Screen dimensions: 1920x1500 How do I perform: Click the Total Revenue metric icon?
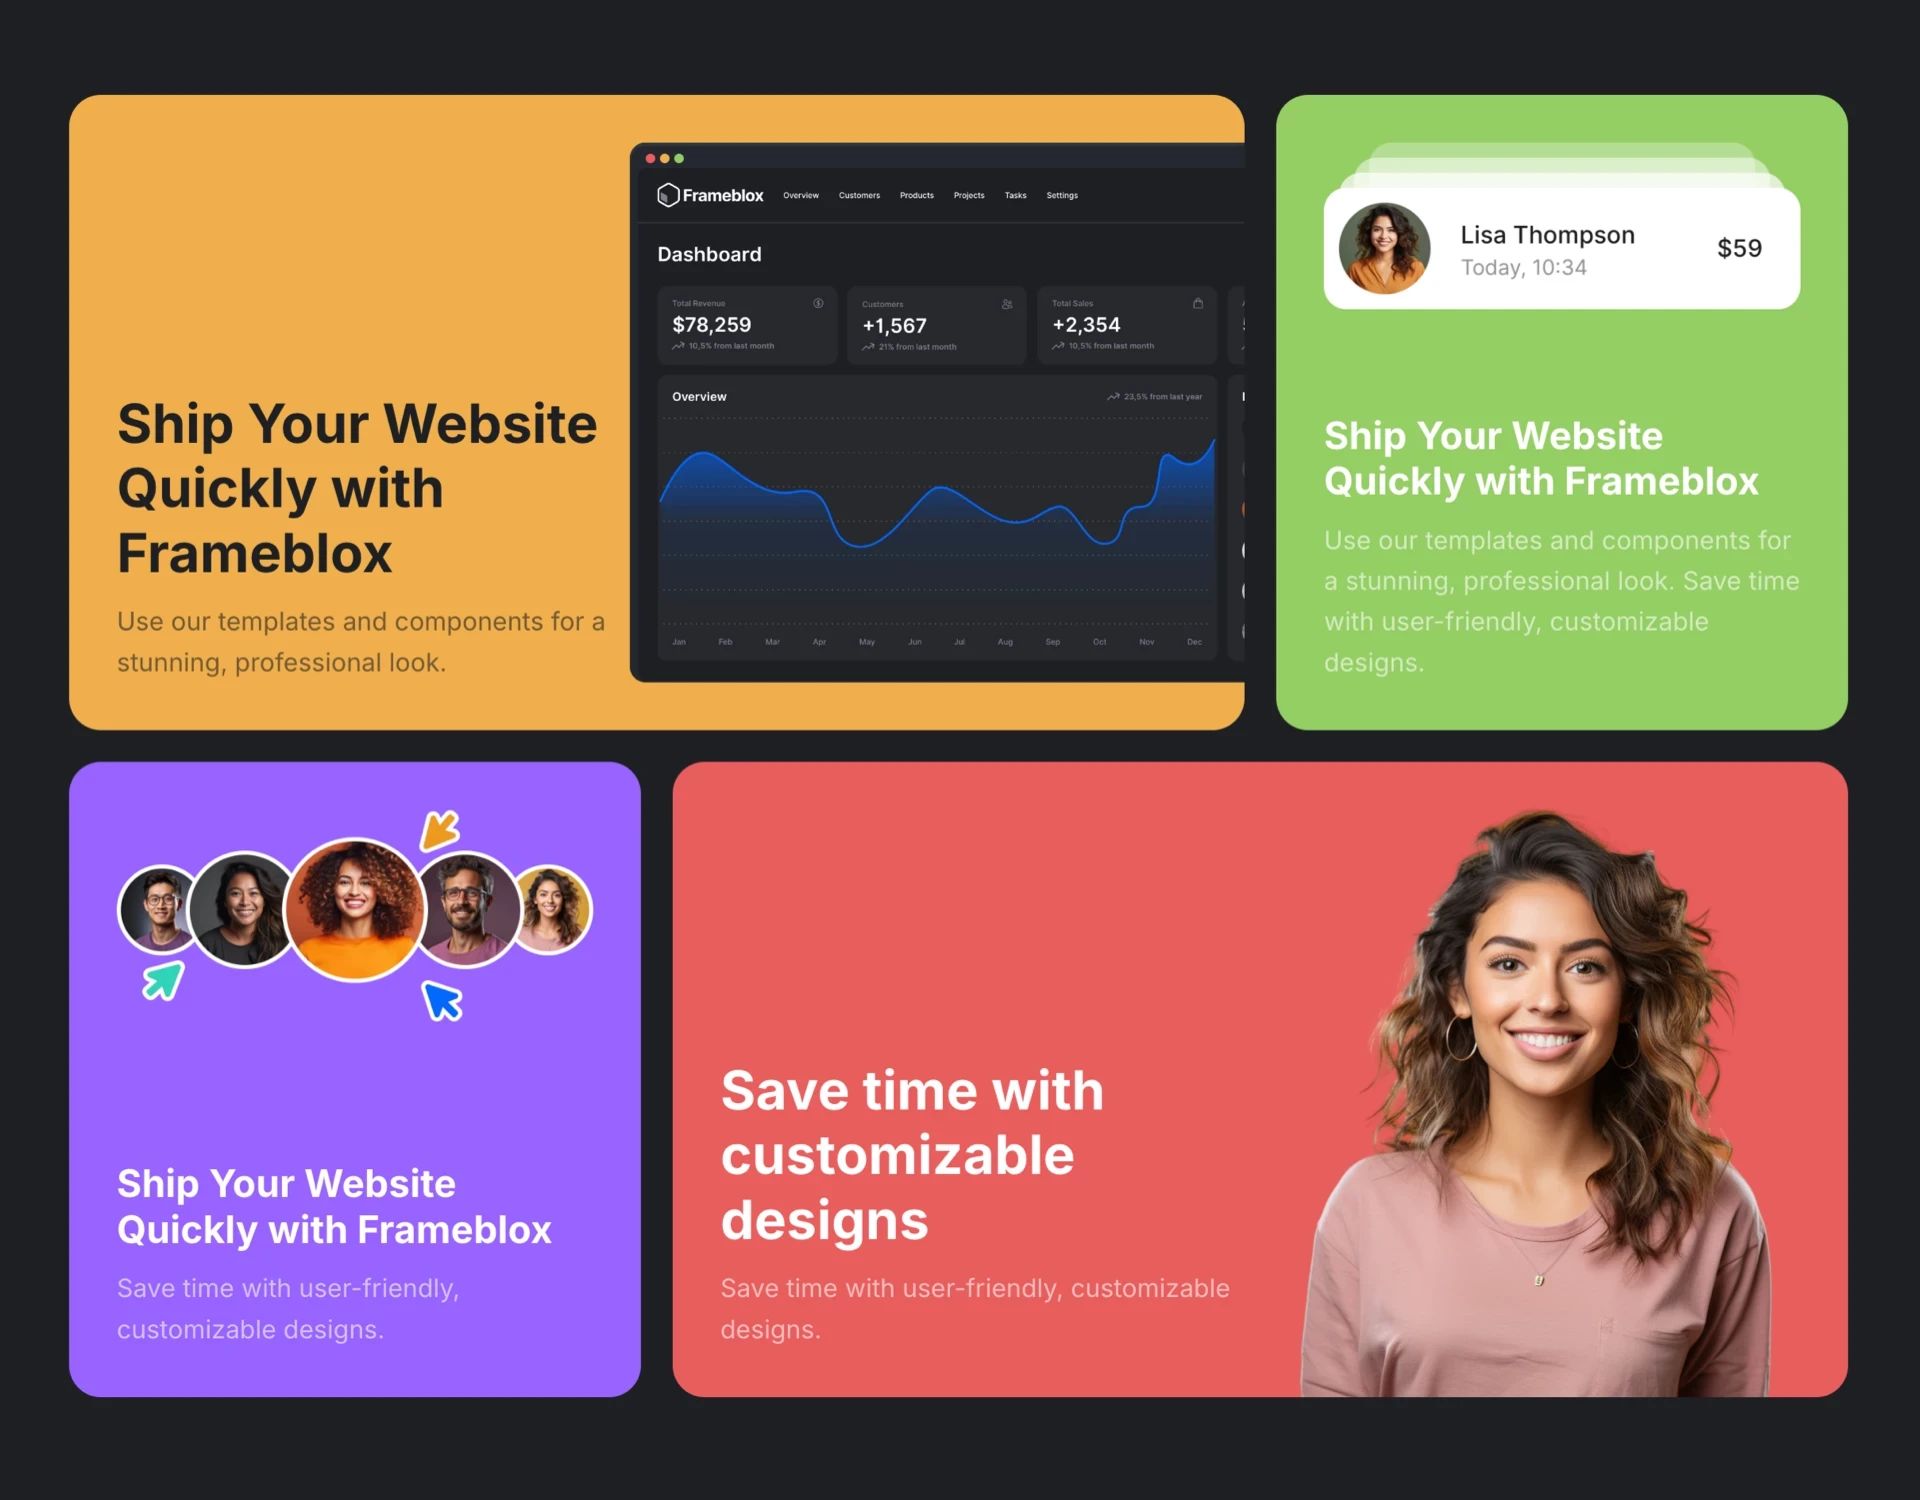[x=820, y=301]
